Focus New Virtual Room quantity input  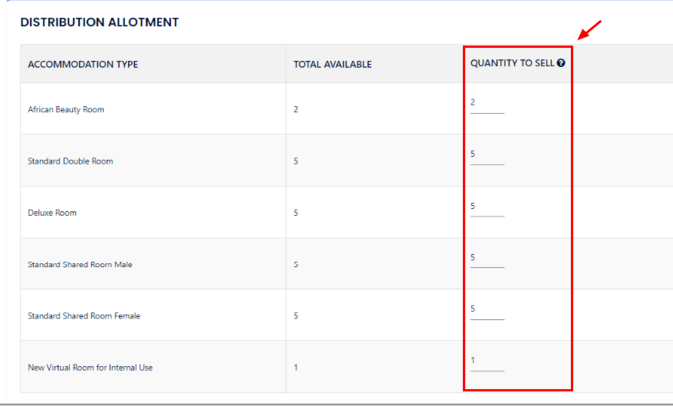(486, 363)
